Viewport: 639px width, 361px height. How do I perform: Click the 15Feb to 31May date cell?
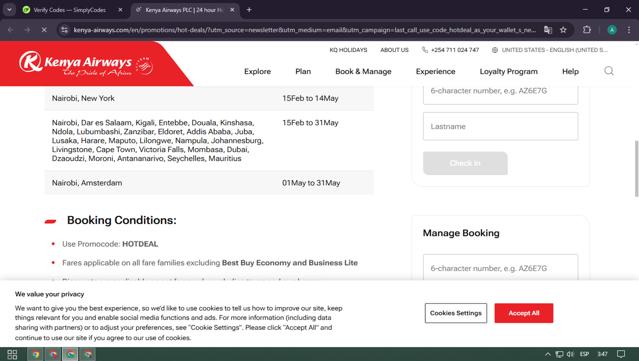[310, 123]
